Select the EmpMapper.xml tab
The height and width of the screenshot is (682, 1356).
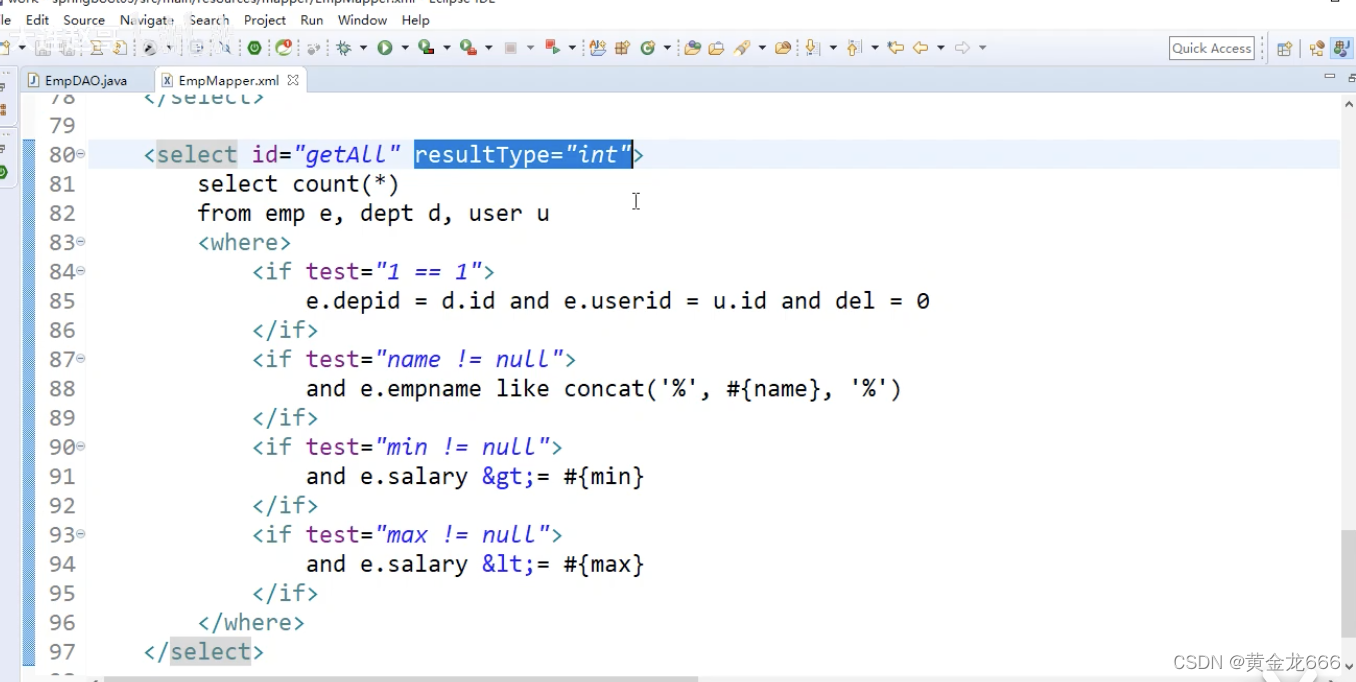coord(229,80)
